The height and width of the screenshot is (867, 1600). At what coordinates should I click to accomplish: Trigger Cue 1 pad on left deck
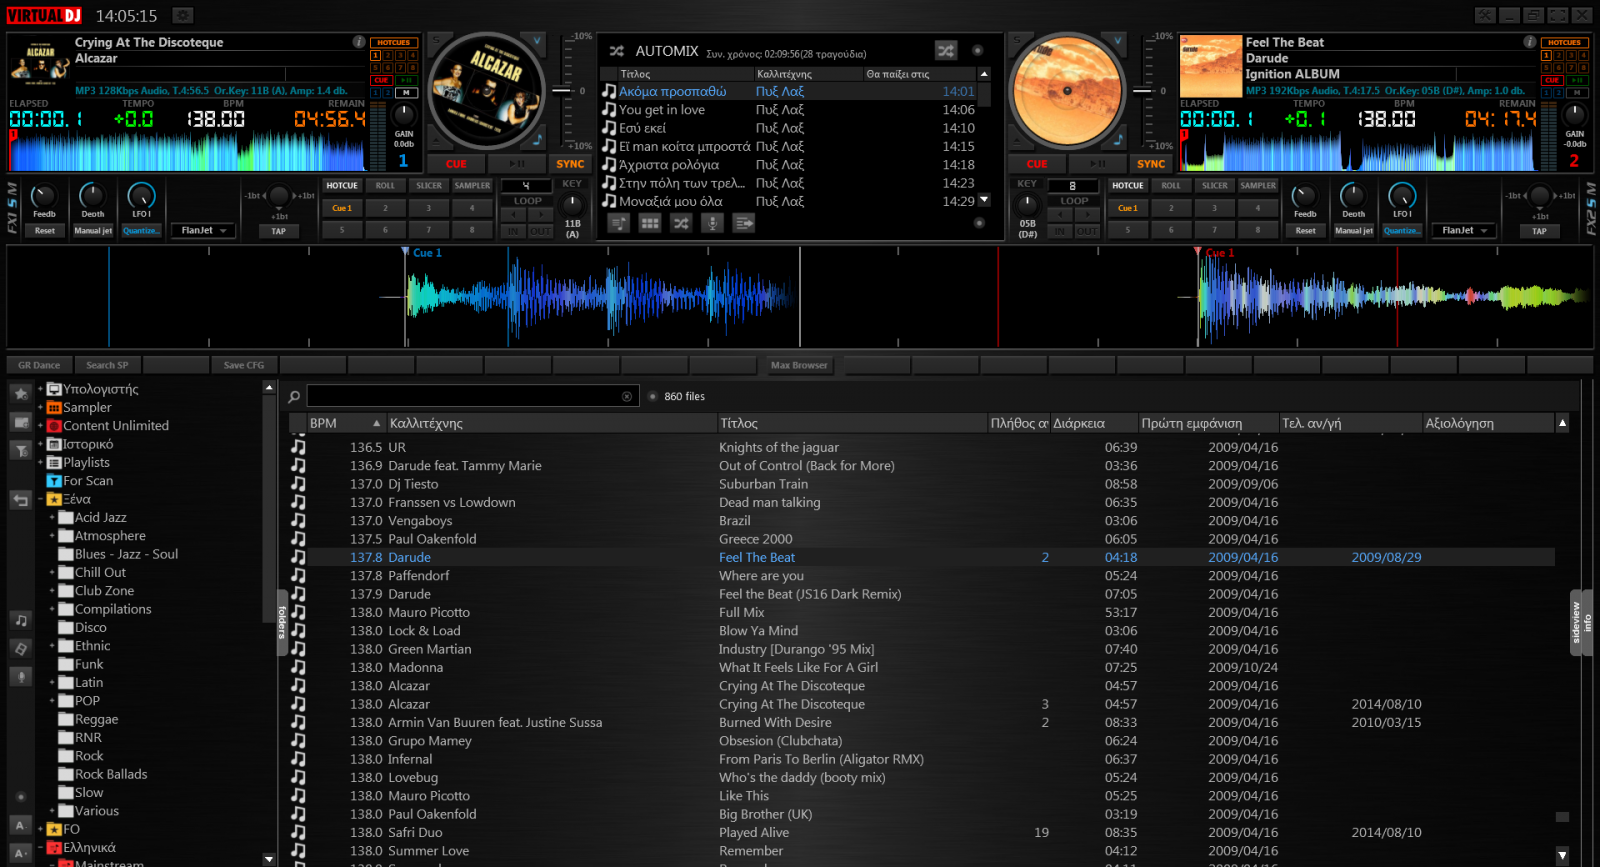tap(342, 208)
